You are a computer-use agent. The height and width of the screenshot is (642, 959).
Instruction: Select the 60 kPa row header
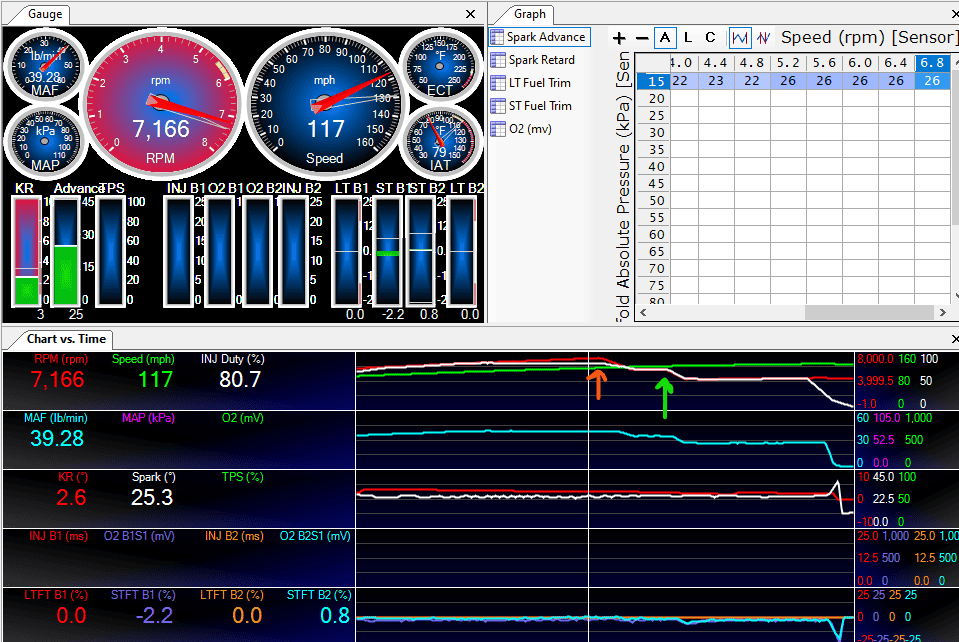click(x=652, y=234)
